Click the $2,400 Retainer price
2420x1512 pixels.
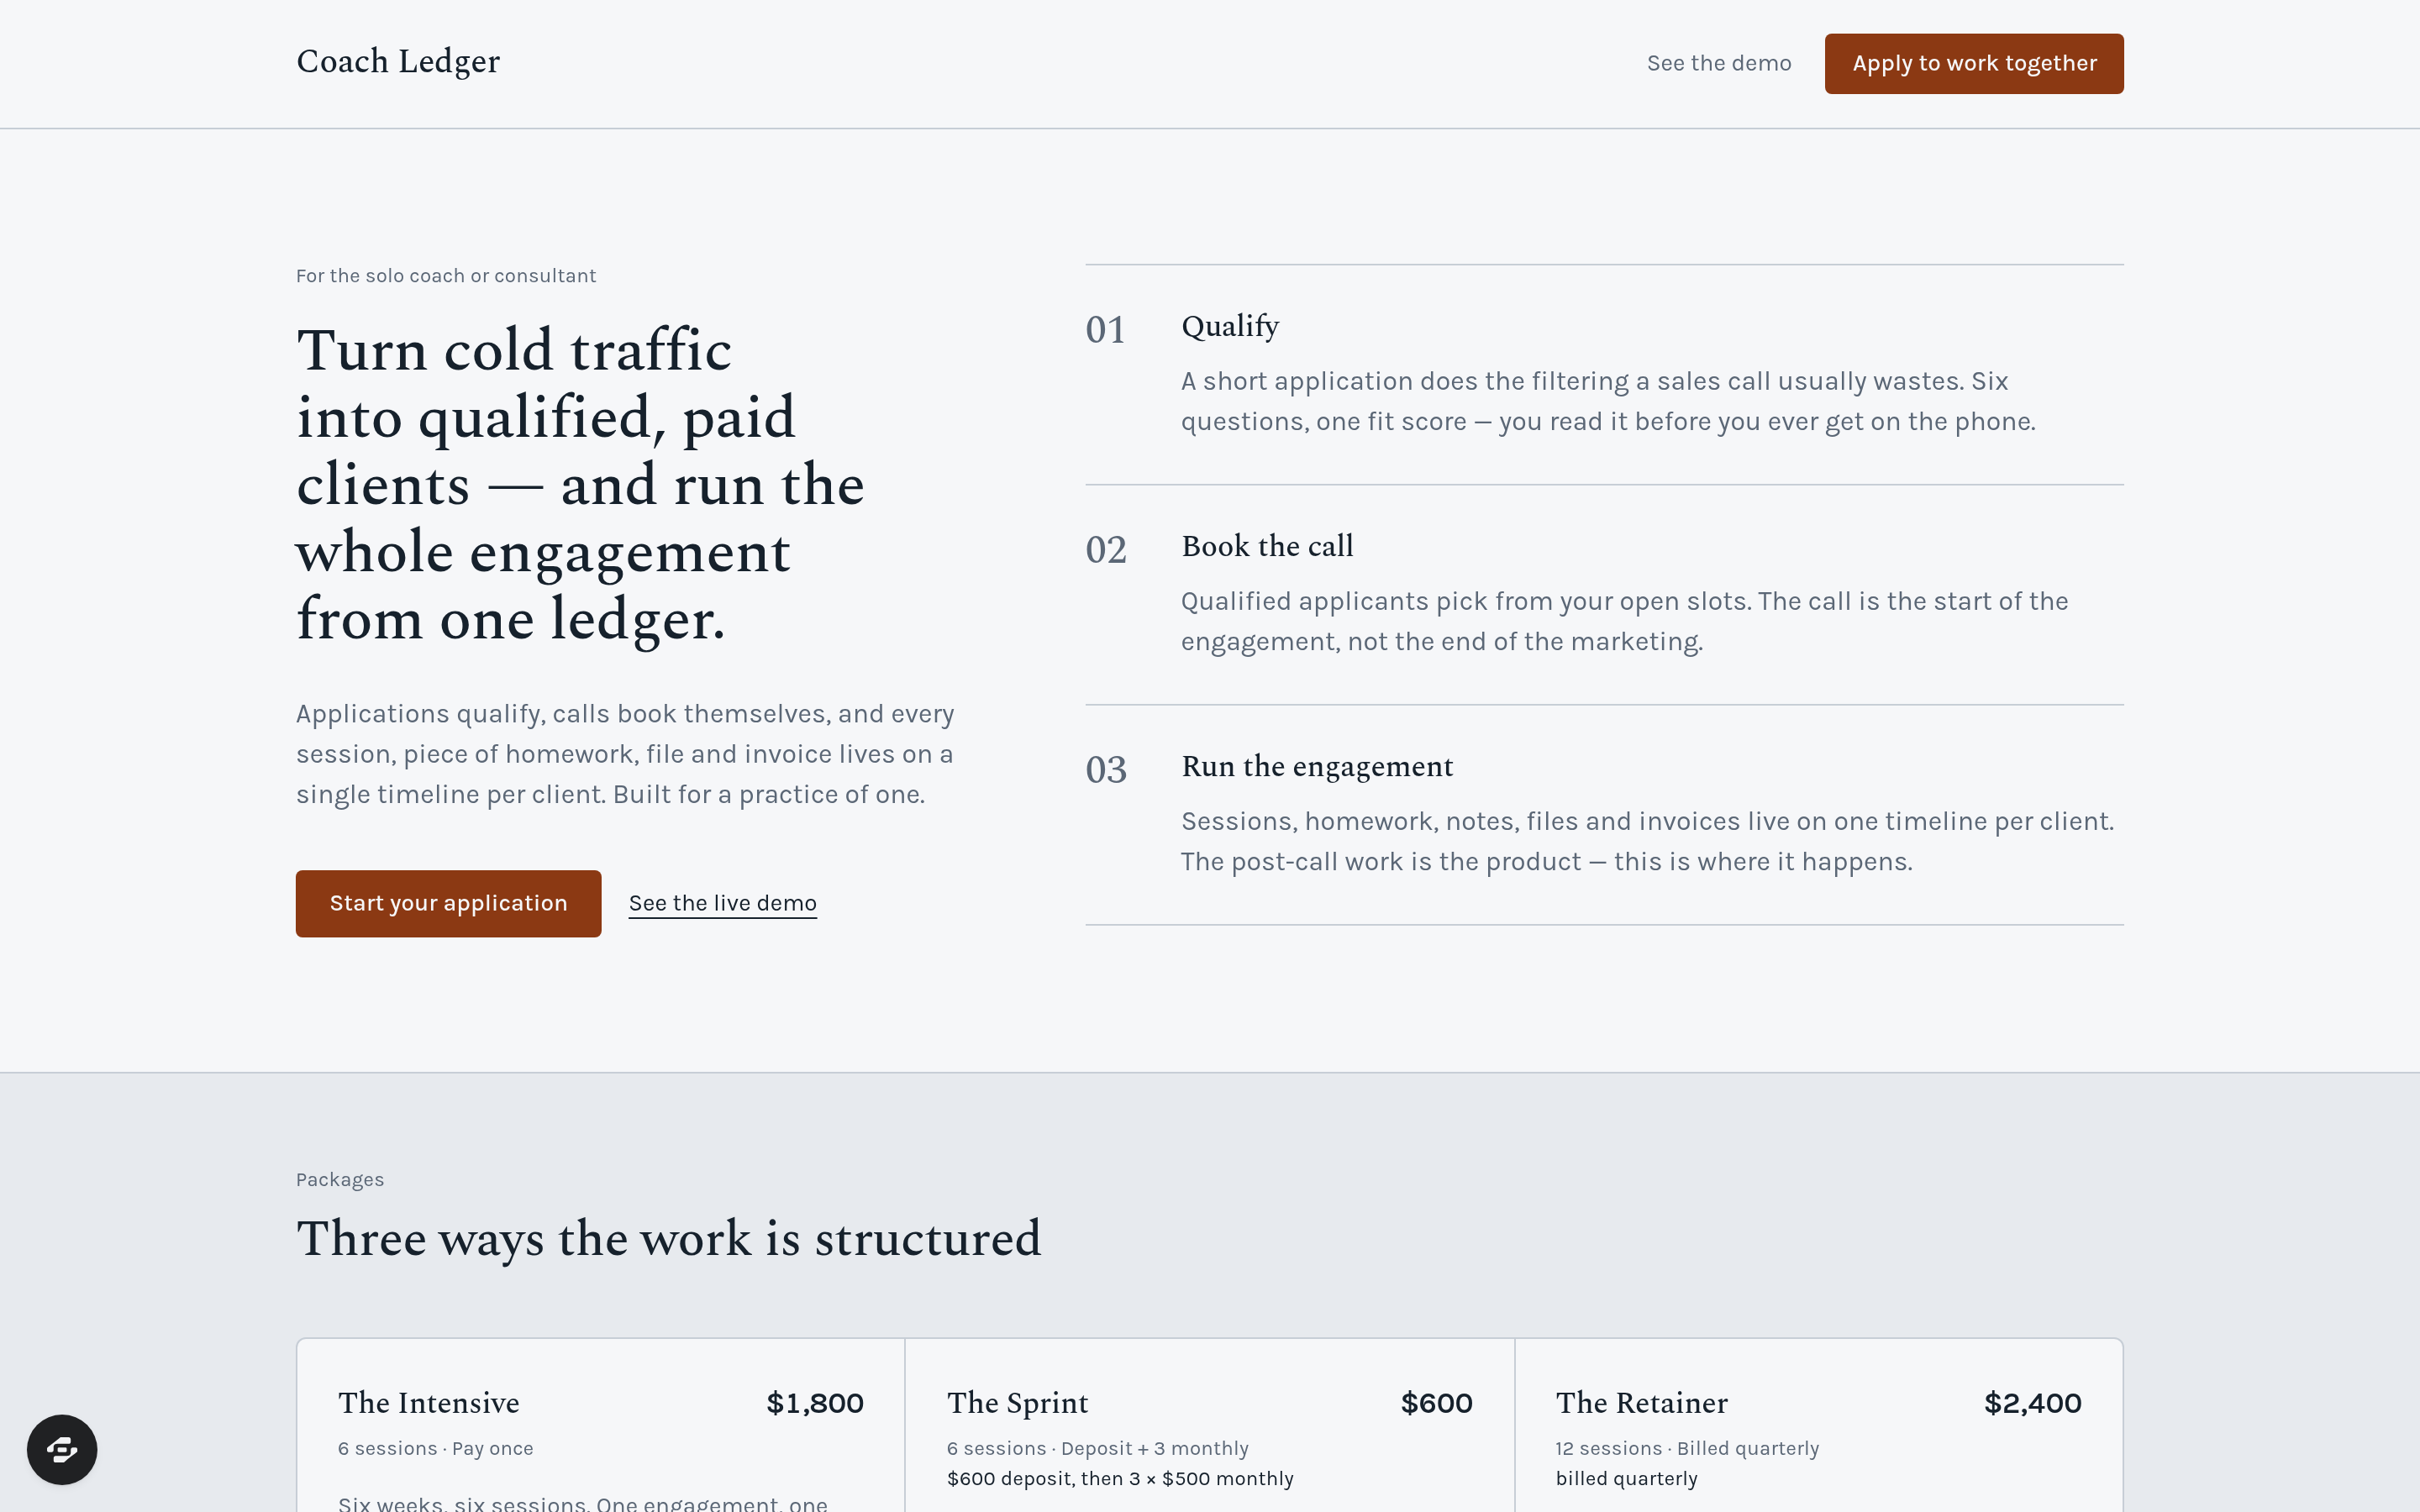[x=2032, y=1403]
